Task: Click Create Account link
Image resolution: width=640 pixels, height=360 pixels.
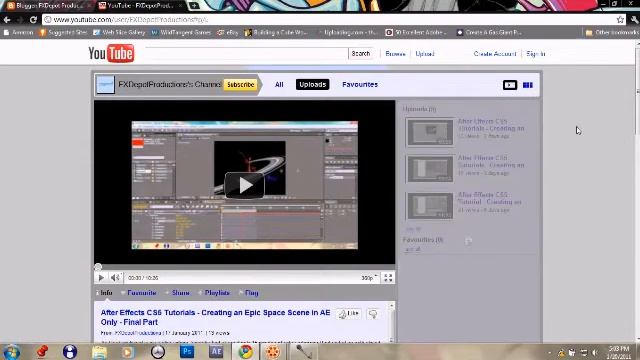Action: click(x=495, y=54)
